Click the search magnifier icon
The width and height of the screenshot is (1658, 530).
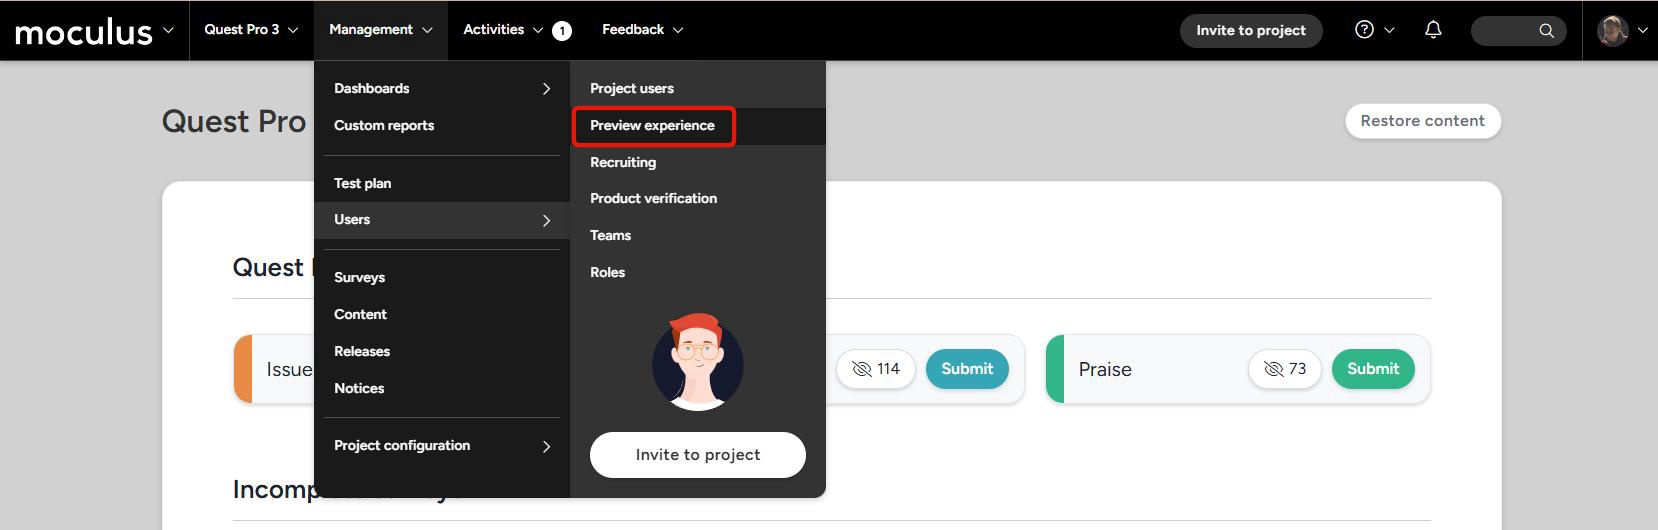1546,30
